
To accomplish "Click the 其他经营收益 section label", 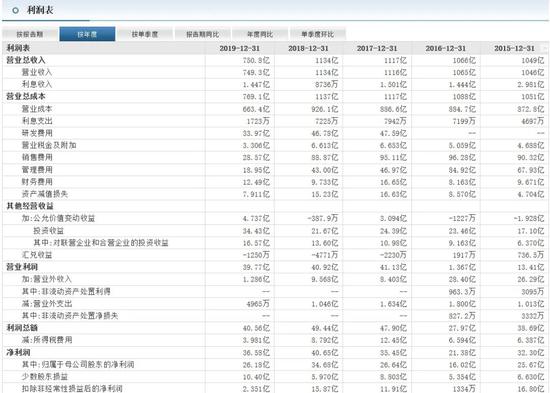I will tap(30, 206).
